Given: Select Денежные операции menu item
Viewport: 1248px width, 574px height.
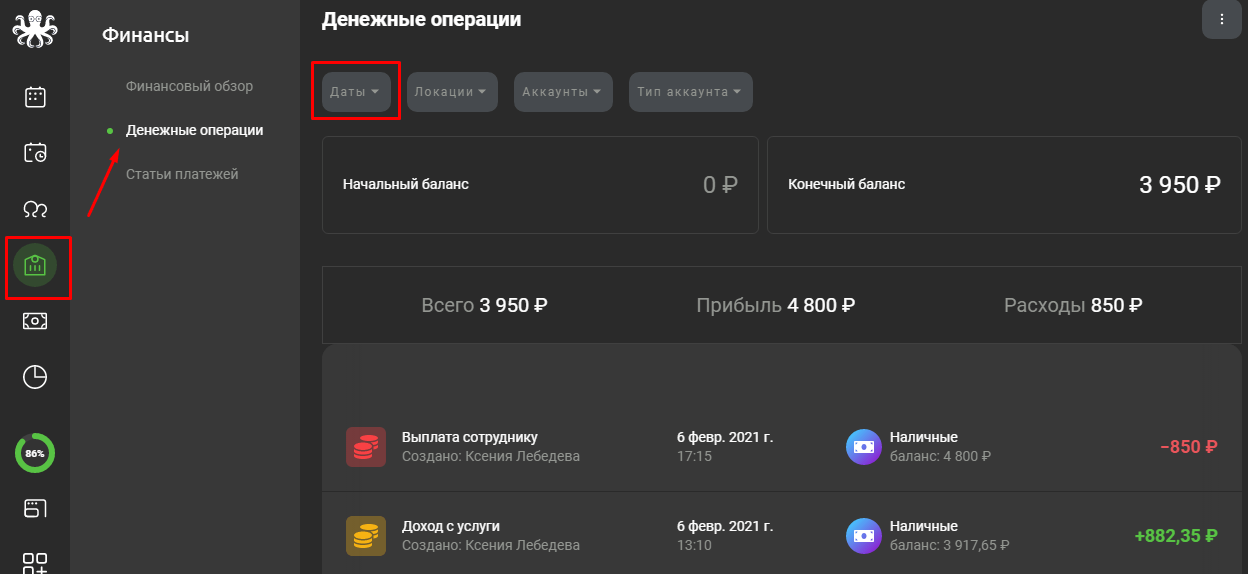Looking at the screenshot, I should coord(195,130).
